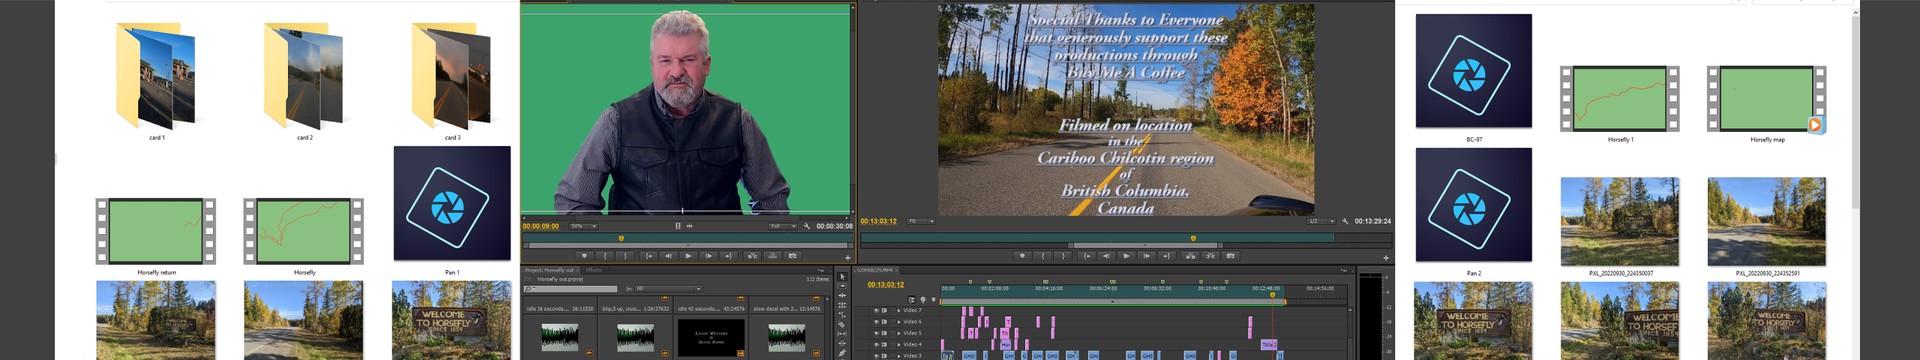Toggle Video 7 track output eye
Image resolution: width=1920 pixels, height=360 pixels.
tap(877, 310)
